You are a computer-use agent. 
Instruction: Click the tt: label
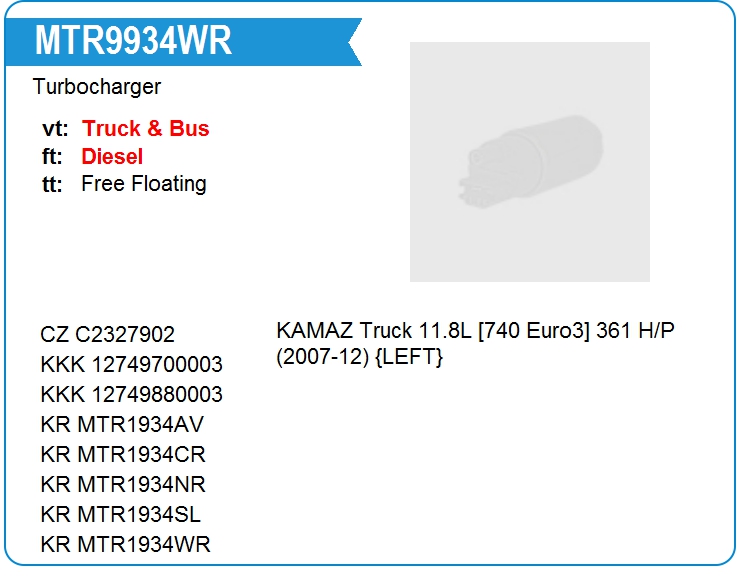(53, 184)
